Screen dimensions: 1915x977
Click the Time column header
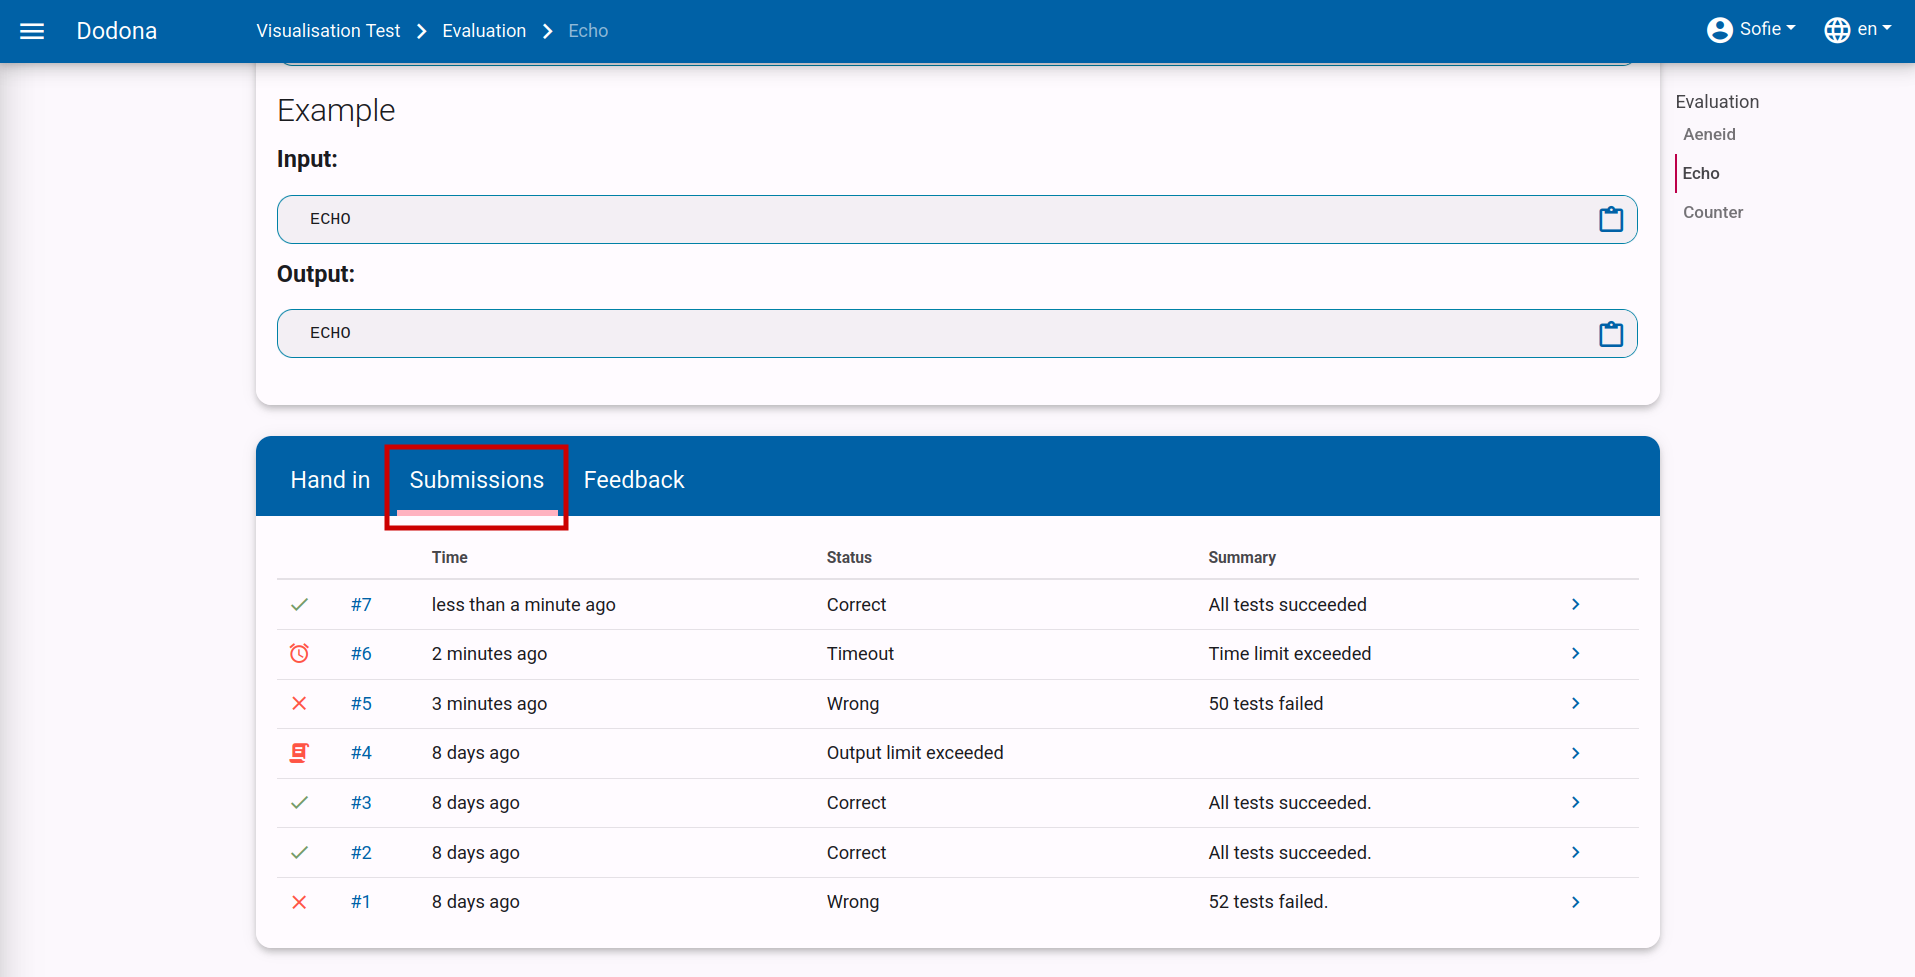[x=449, y=557]
